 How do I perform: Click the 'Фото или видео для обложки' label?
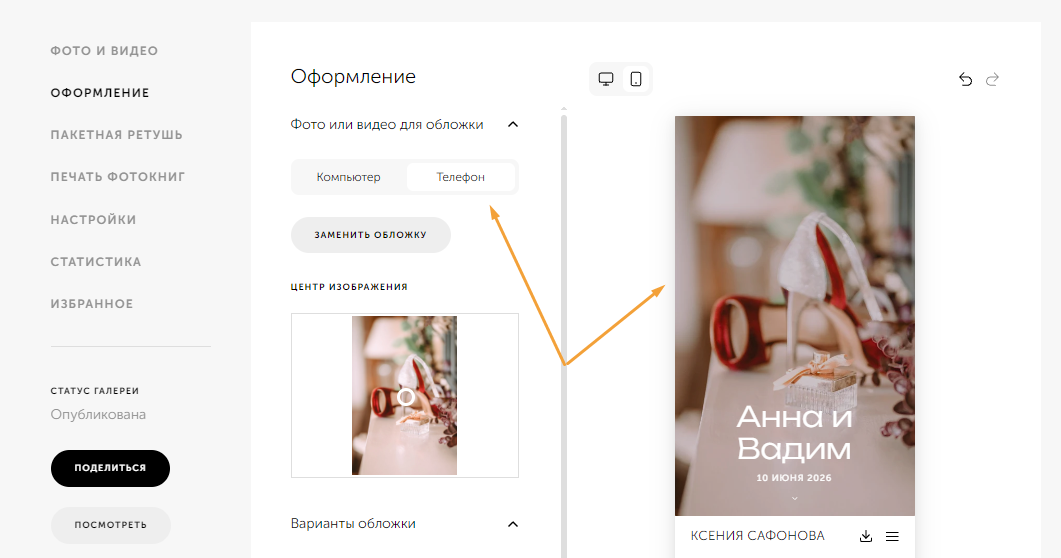387,124
